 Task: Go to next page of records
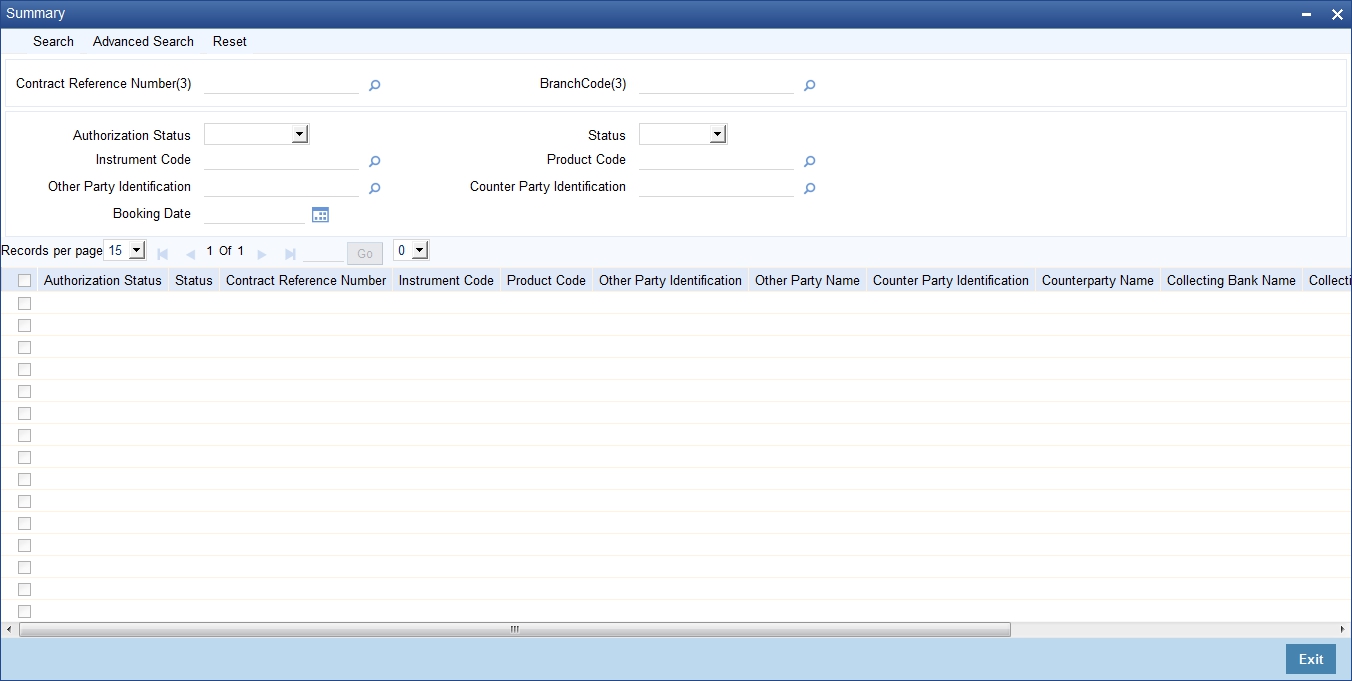[262, 254]
